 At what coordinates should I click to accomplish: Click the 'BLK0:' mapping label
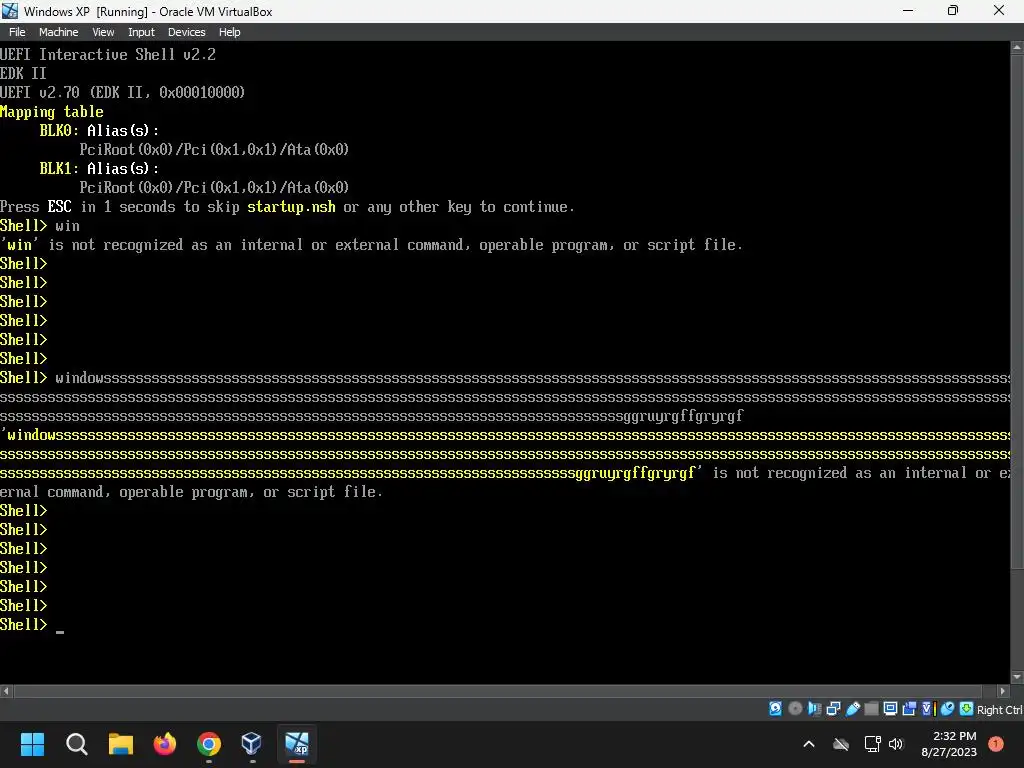pyautogui.click(x=59, y=131)
